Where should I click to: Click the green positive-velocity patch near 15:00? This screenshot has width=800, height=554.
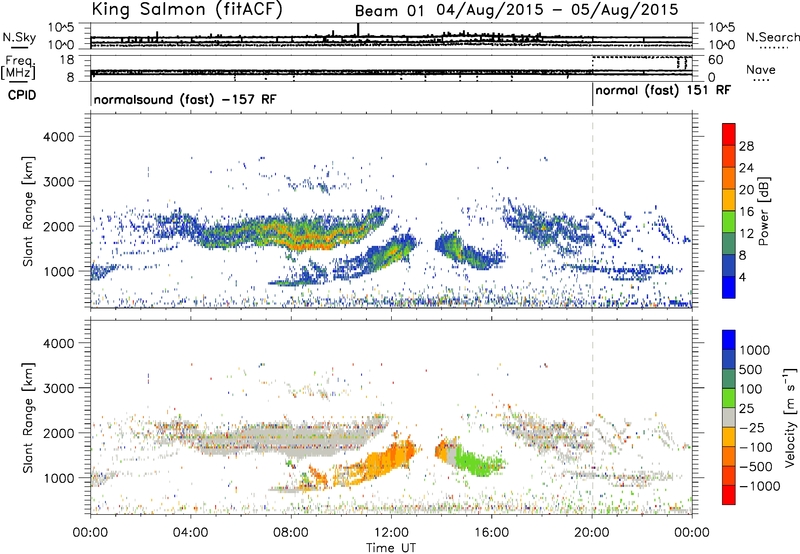coord(479,463)
